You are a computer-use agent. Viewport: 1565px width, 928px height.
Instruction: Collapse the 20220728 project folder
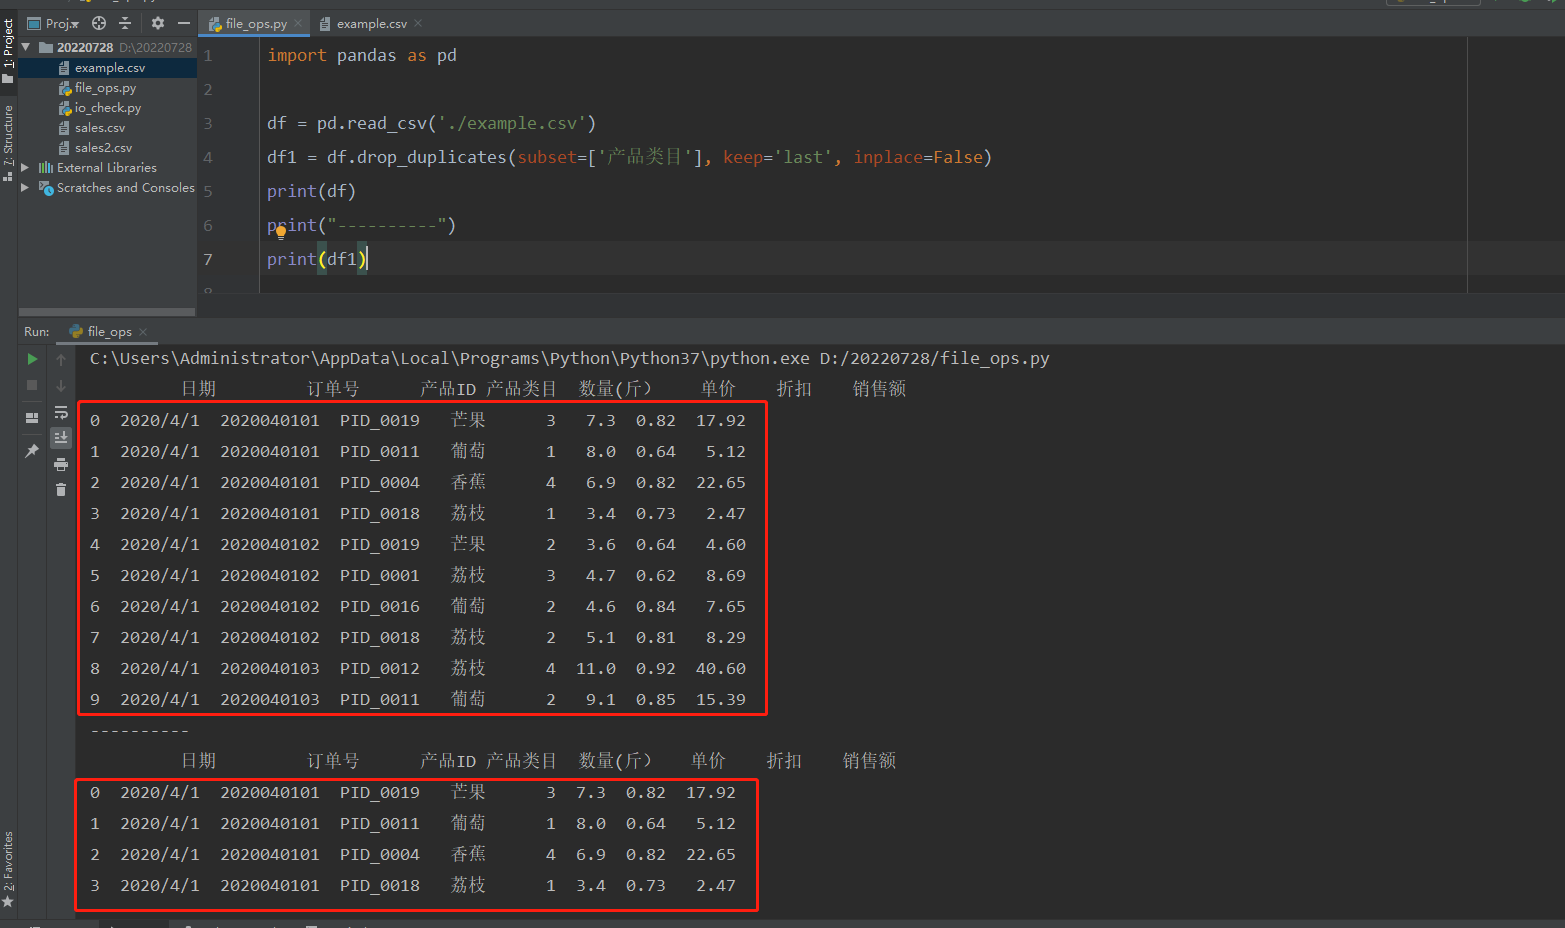26,47
